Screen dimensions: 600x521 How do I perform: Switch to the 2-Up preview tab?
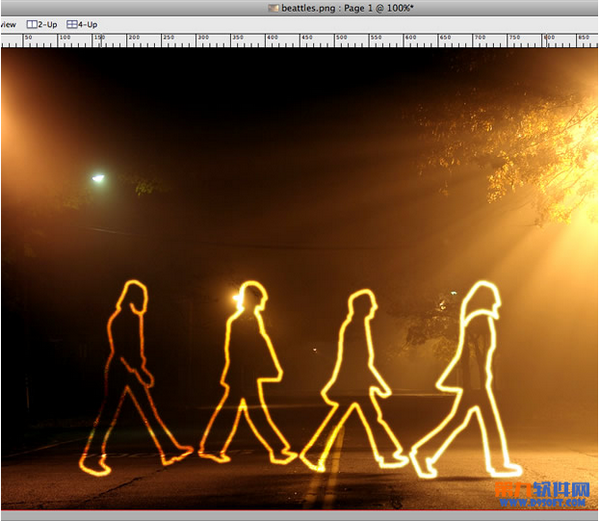click(41, 23)
